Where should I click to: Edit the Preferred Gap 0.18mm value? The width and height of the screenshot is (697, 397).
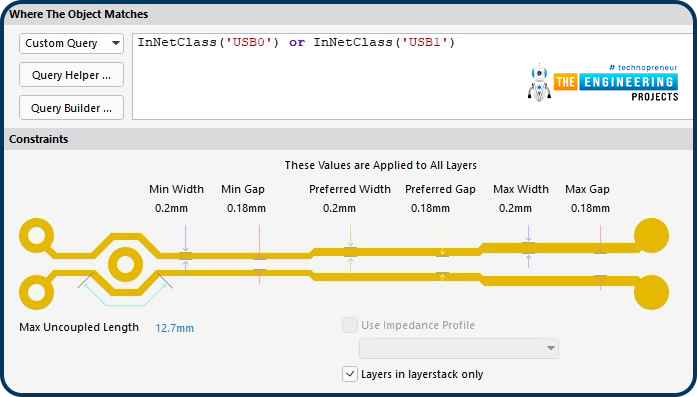(x=430, y=208)
